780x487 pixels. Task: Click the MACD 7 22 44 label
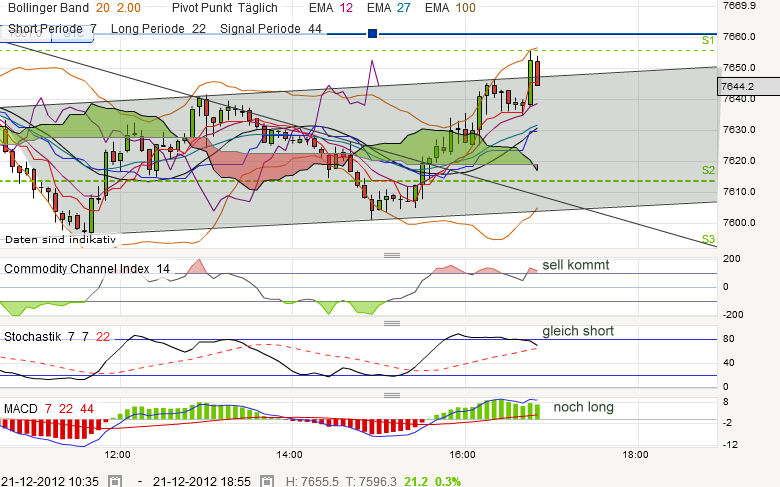(x=49, y=409)
